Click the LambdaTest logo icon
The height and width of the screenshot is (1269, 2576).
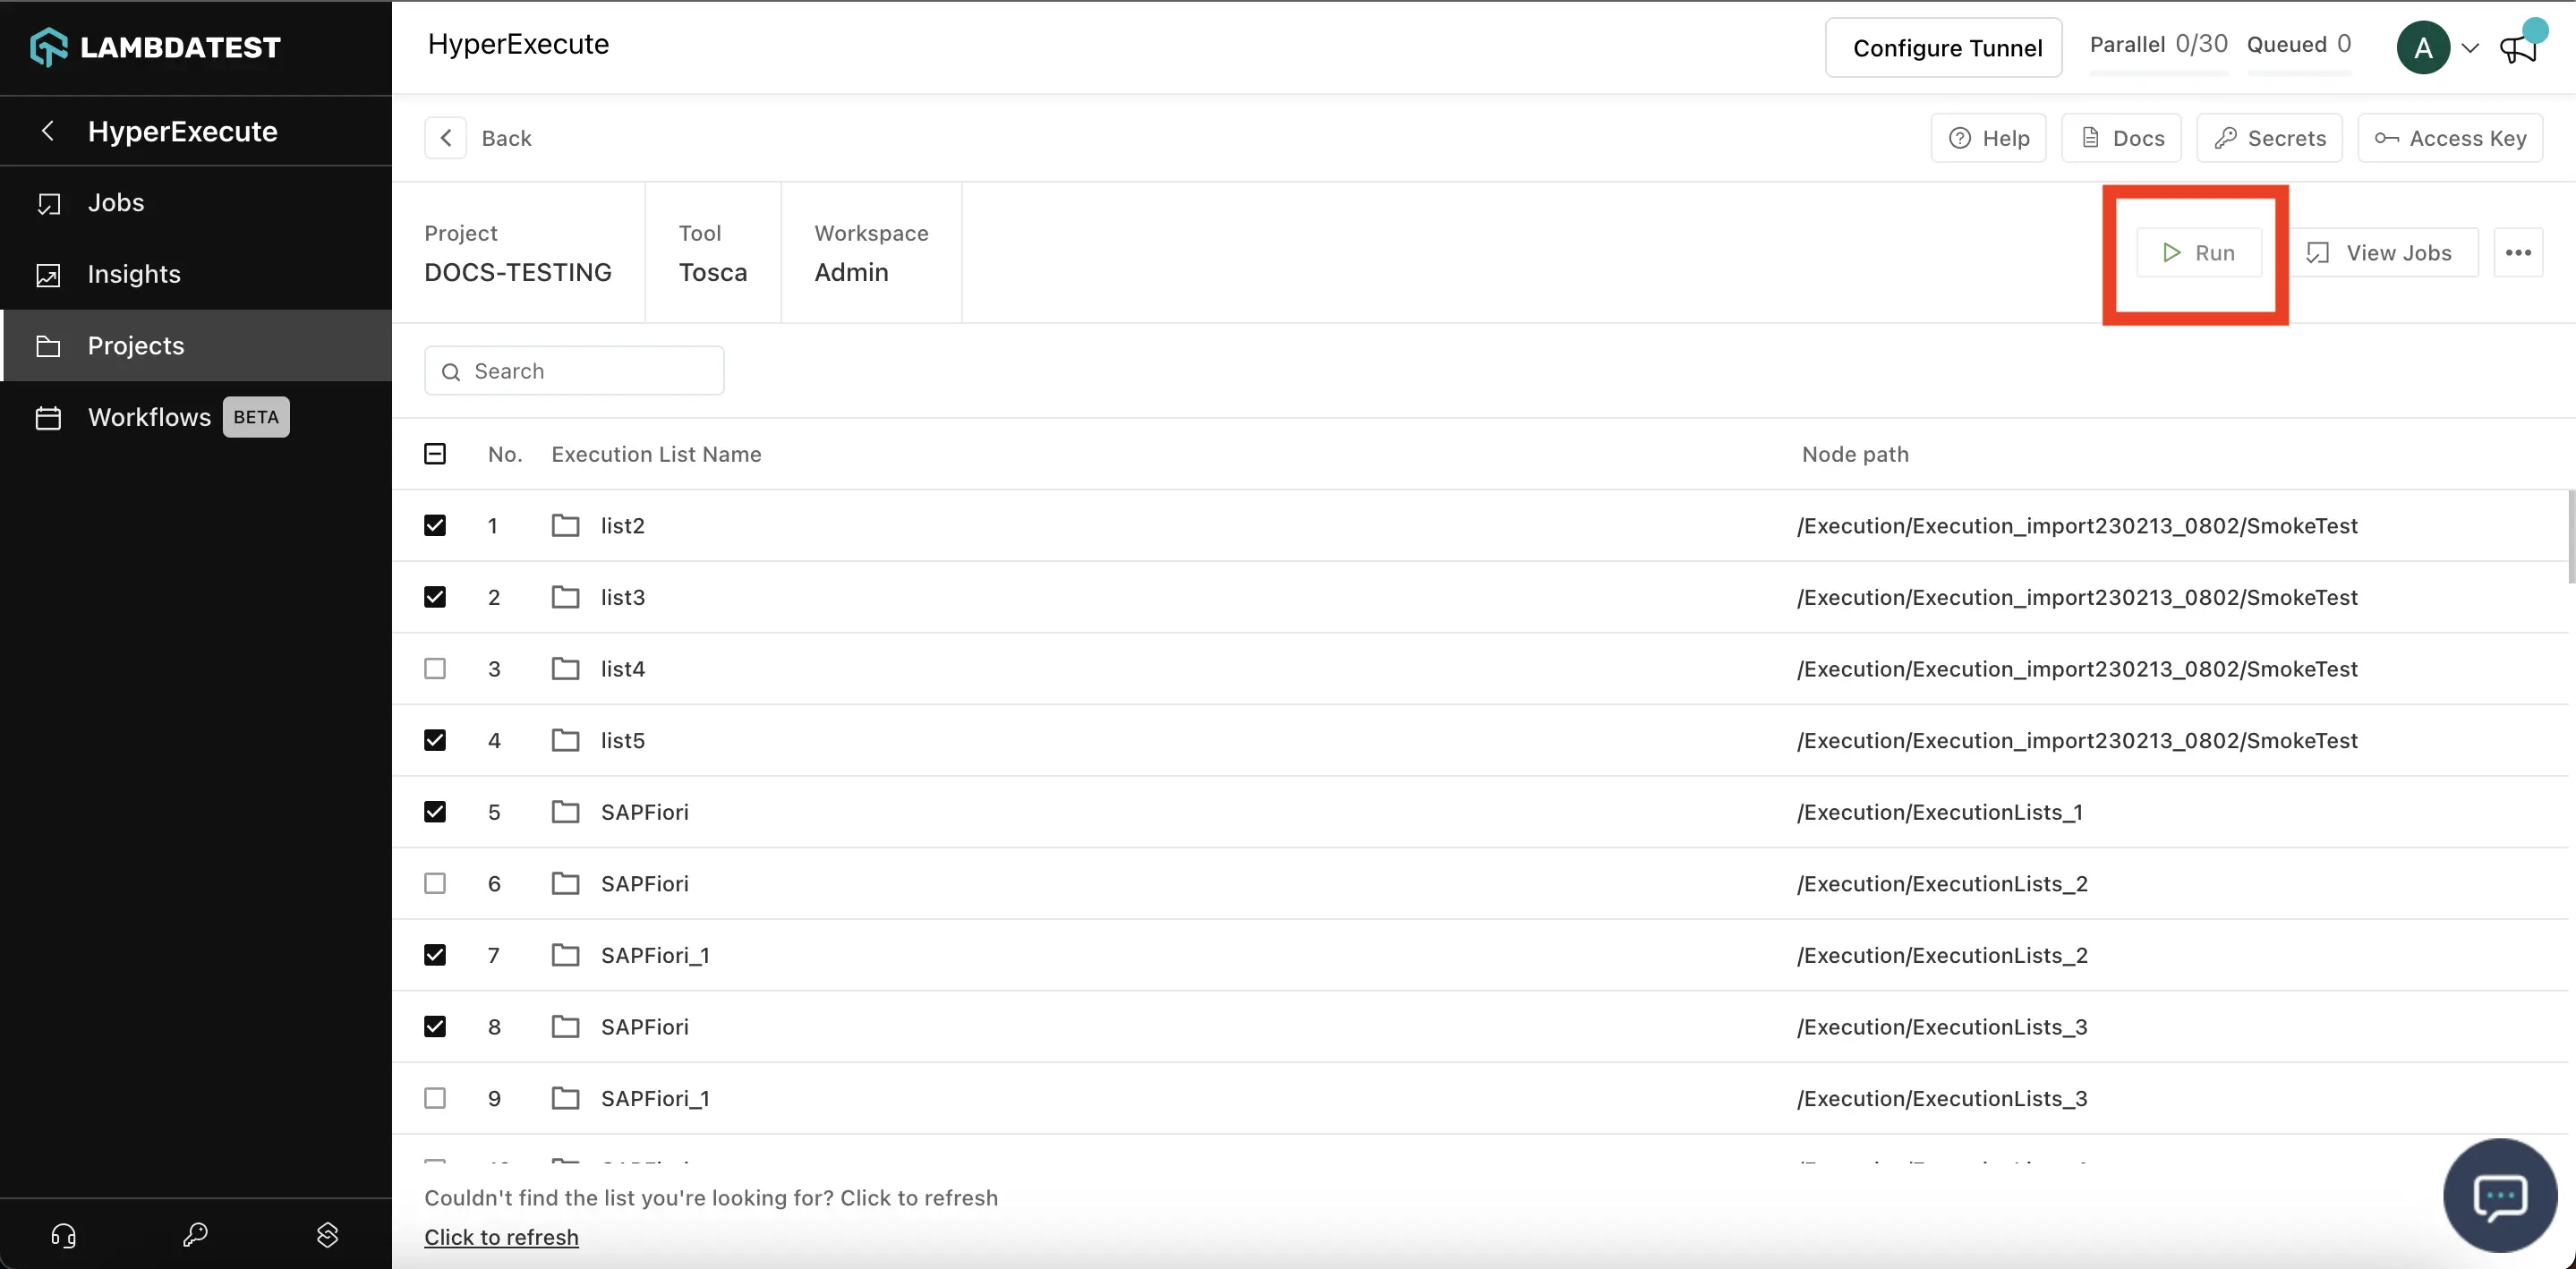click(x=48, y=47)
